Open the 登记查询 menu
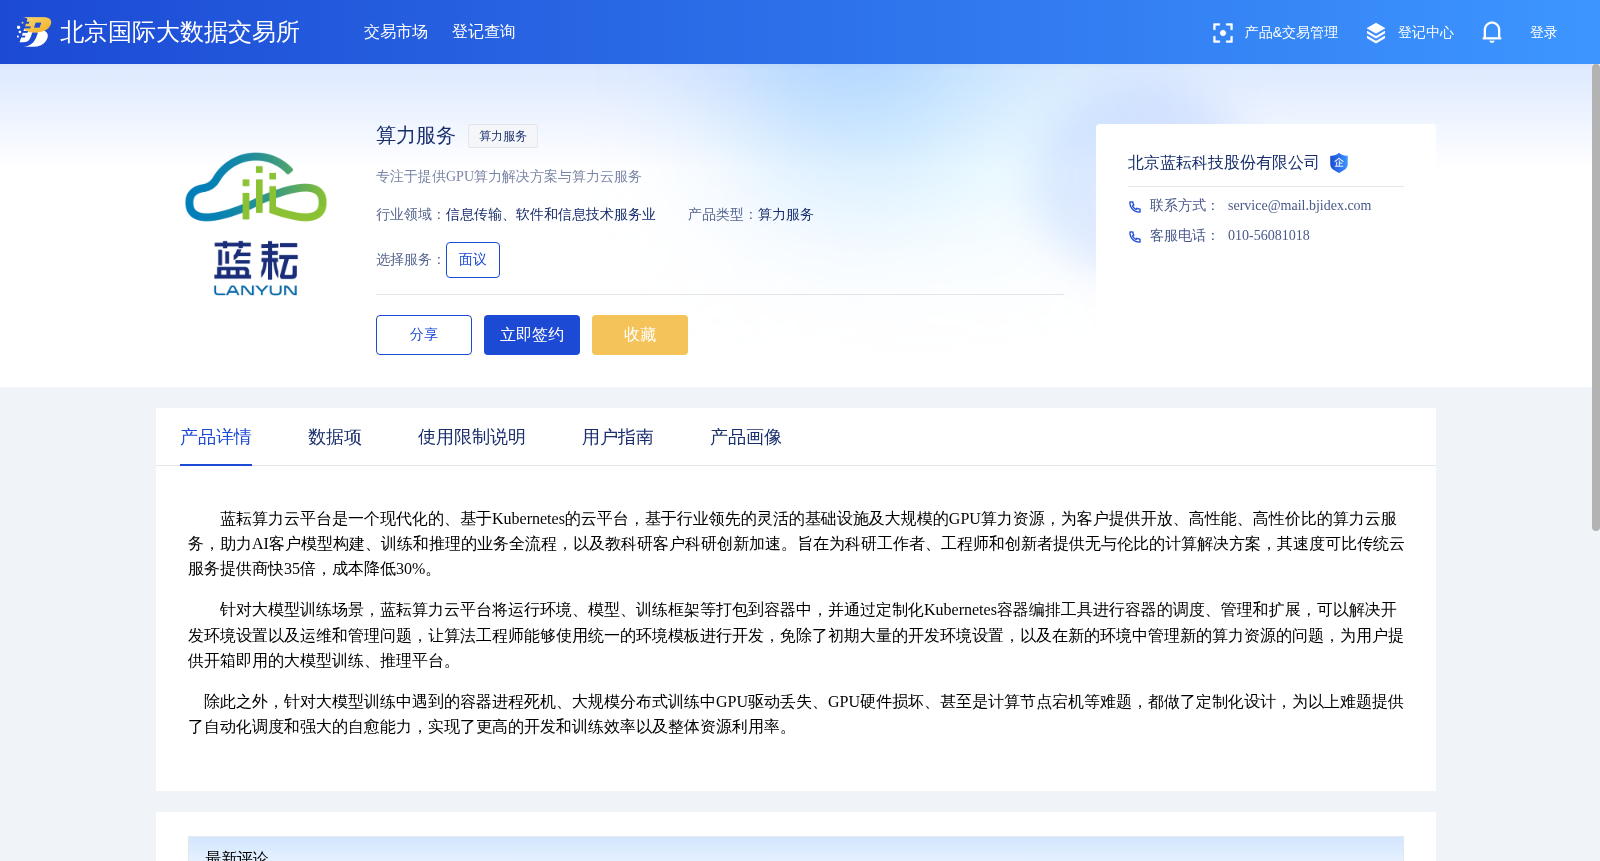Viewport: 1600px width, 861px height. 484,32
